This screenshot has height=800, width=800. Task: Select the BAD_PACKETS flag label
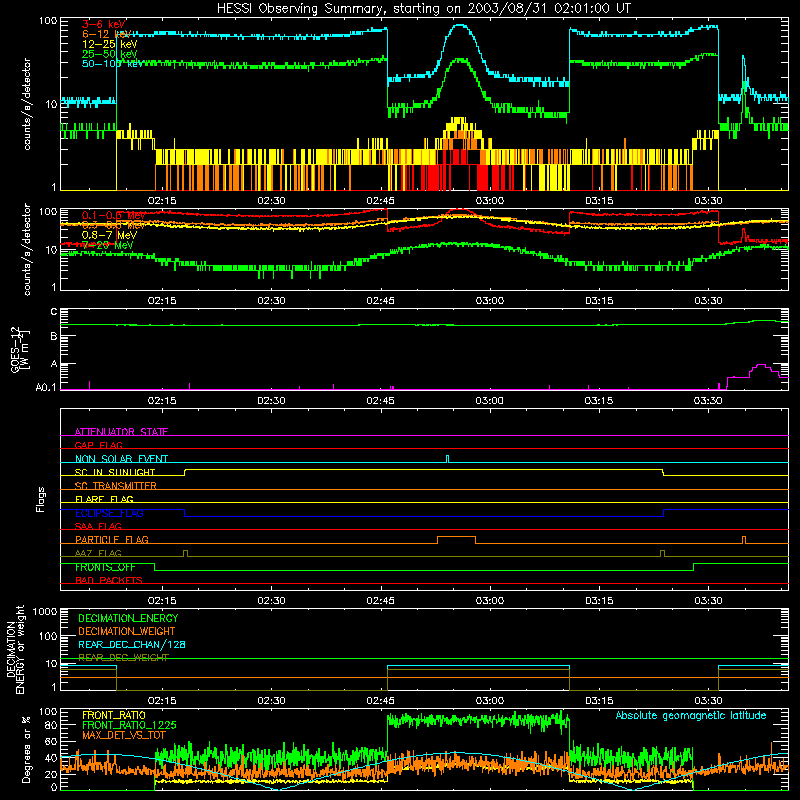click(109, 580)
